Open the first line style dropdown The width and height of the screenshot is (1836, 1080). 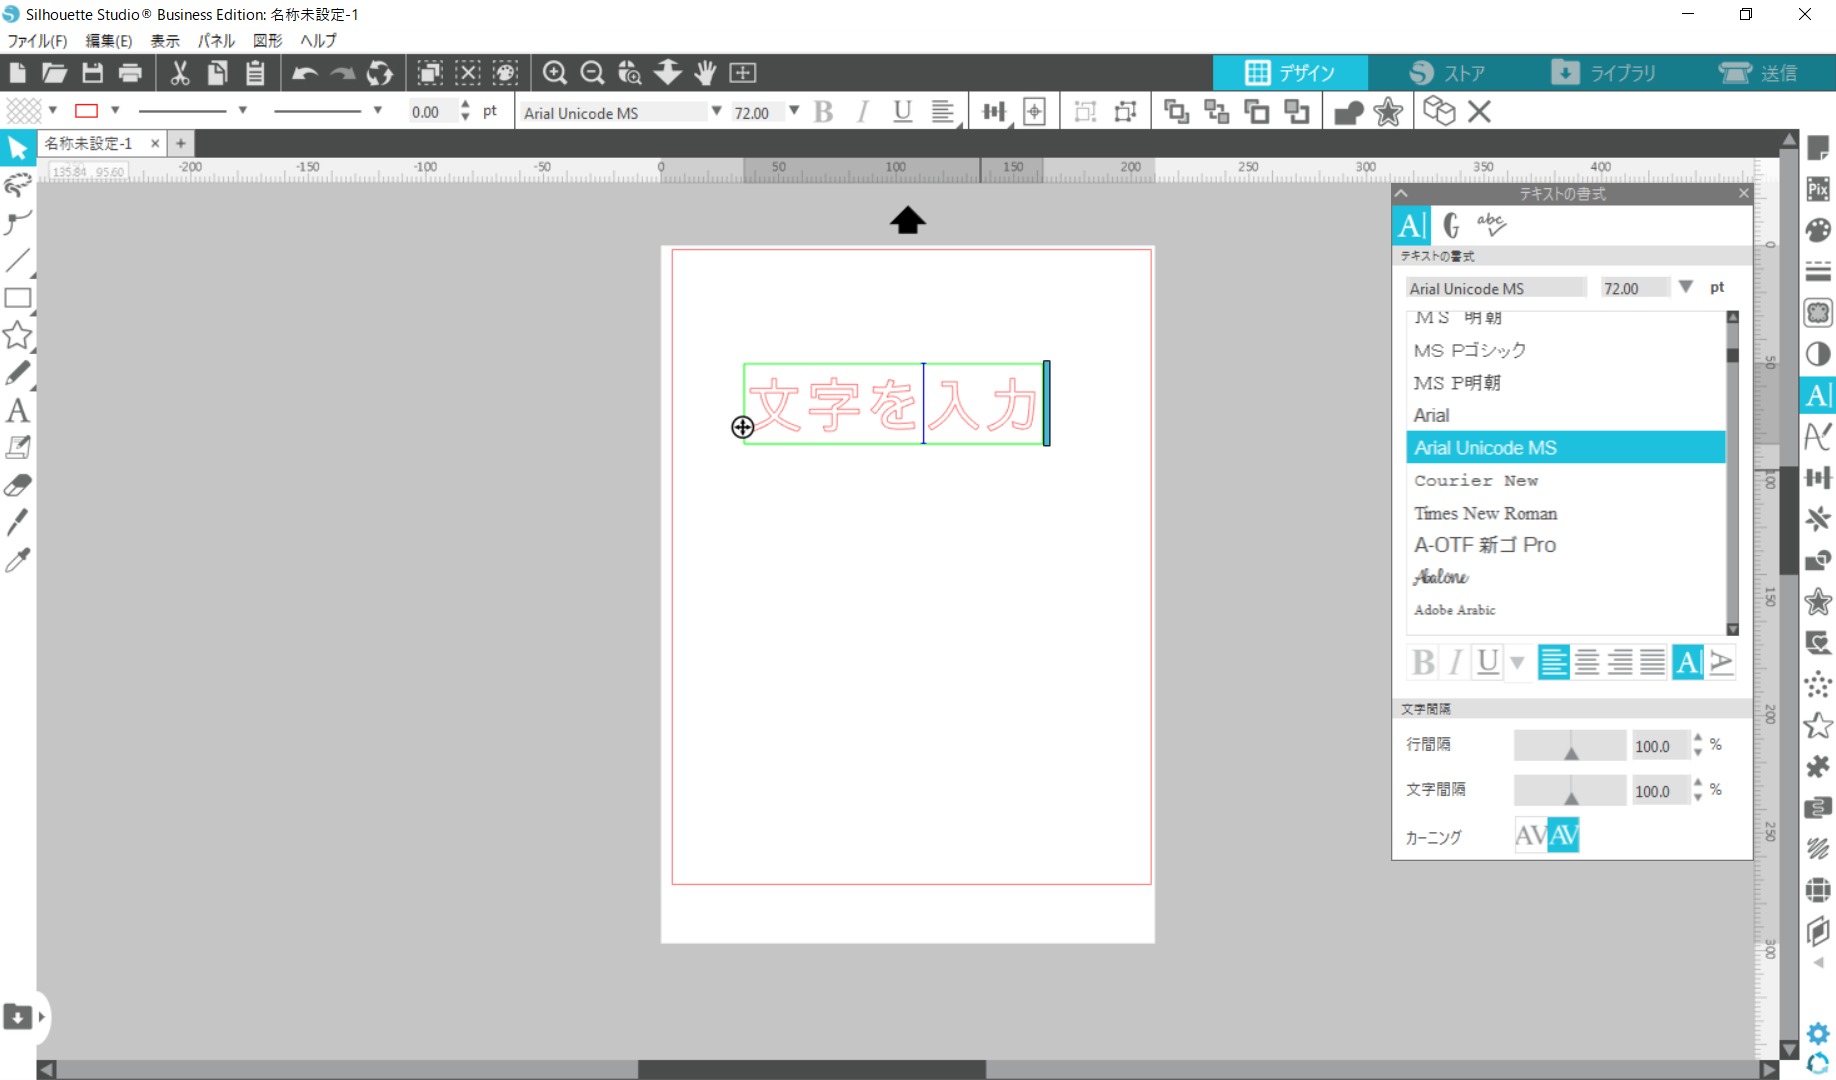point(242,110)
